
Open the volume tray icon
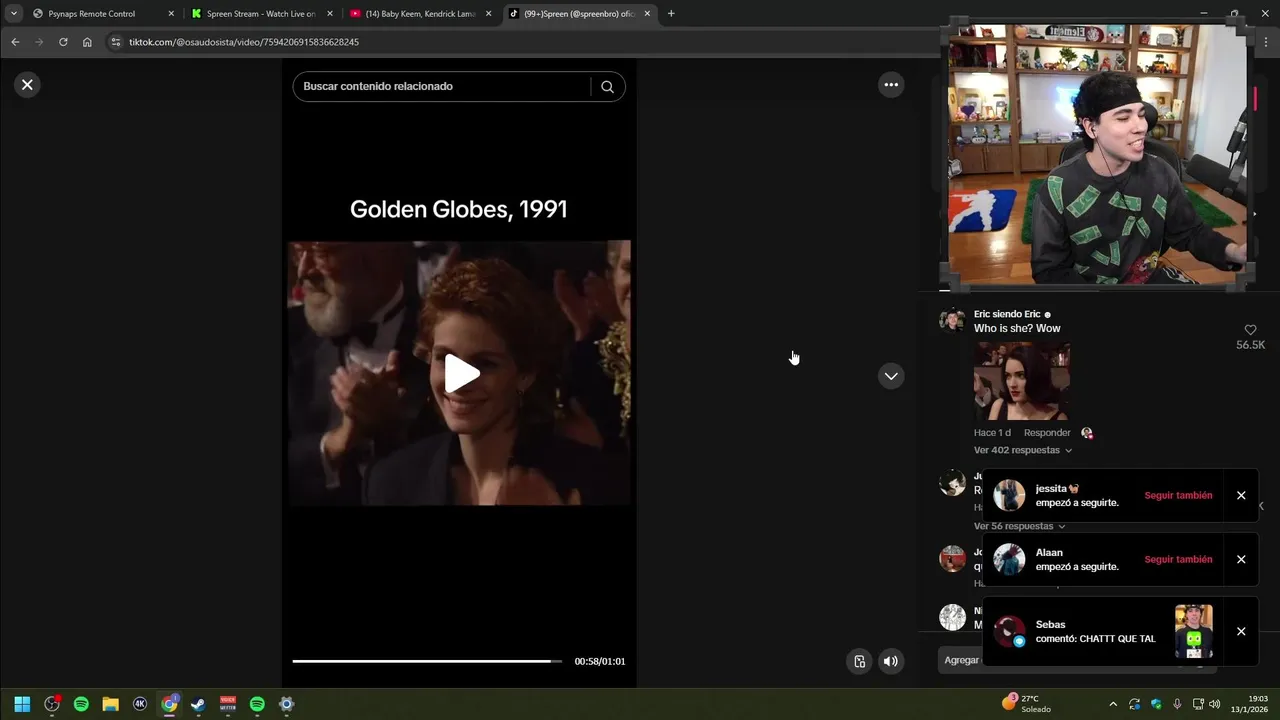pos(1215,704)
